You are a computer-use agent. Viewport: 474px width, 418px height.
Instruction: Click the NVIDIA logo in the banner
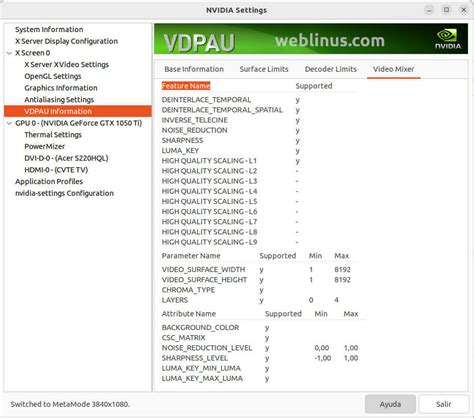pyautogui.click(x=448, y=39)
